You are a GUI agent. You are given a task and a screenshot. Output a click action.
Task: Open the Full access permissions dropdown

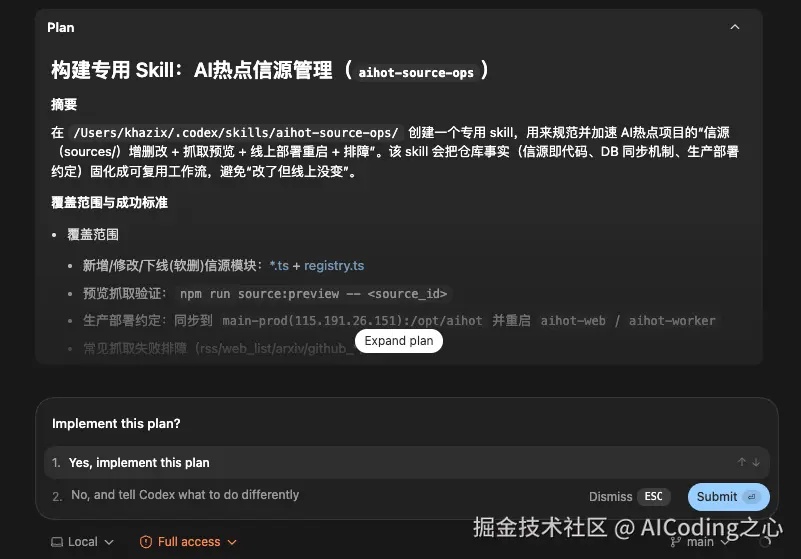189,542
